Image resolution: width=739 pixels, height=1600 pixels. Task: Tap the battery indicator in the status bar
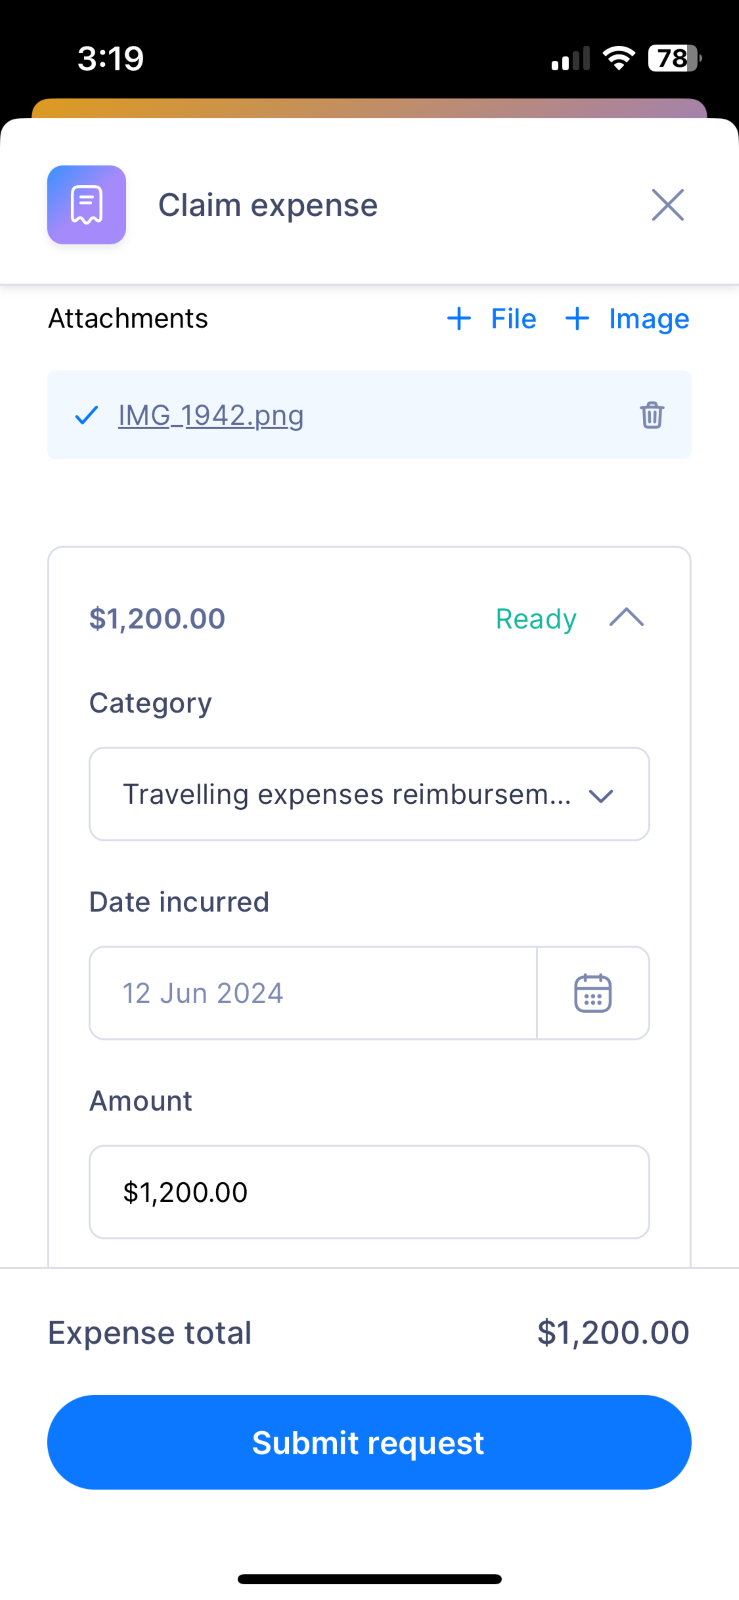(x=675, y=58)
